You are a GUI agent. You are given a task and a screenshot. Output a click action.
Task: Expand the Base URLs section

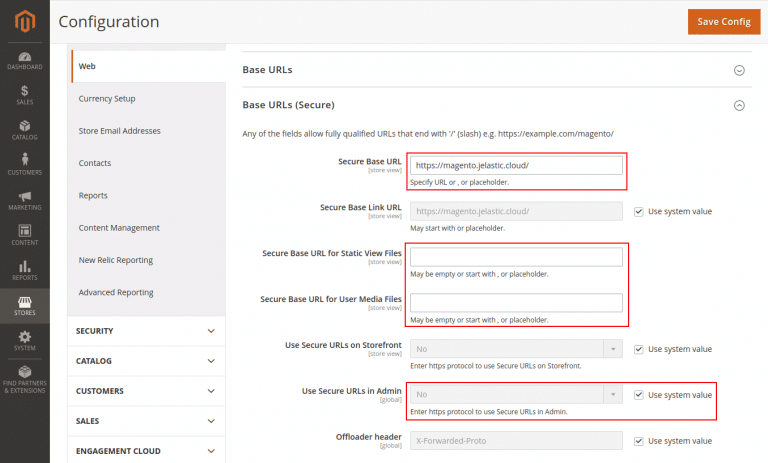739,70
